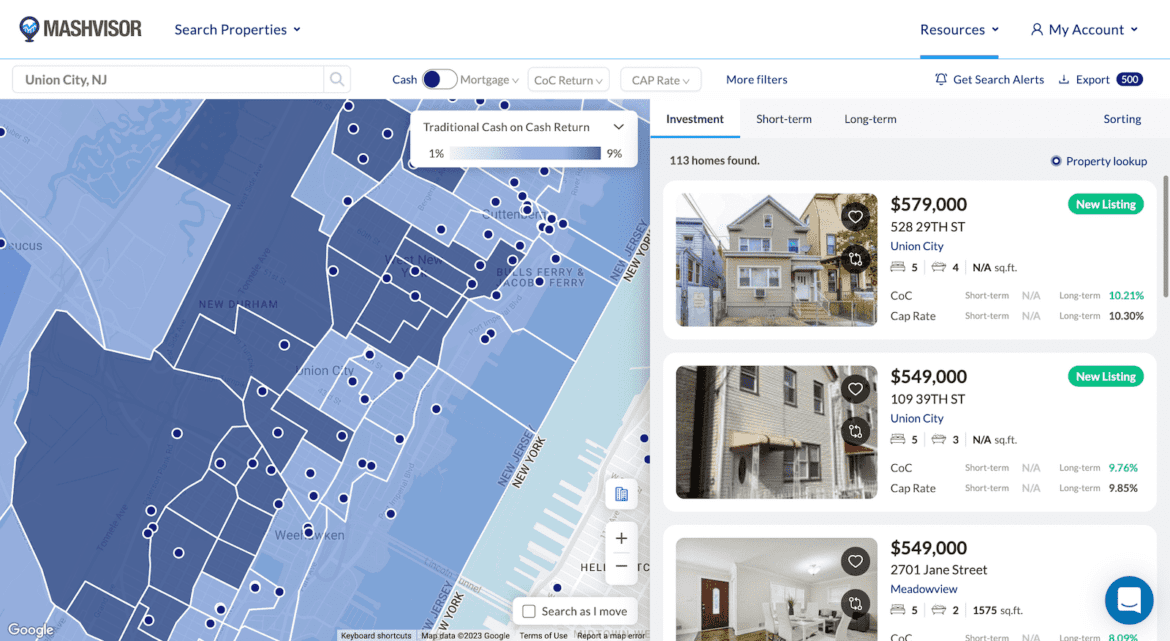The image size is (1170, 641).
Task: Open neighborhood analysis icon on 109 39TH ST card
Action: 855,431
